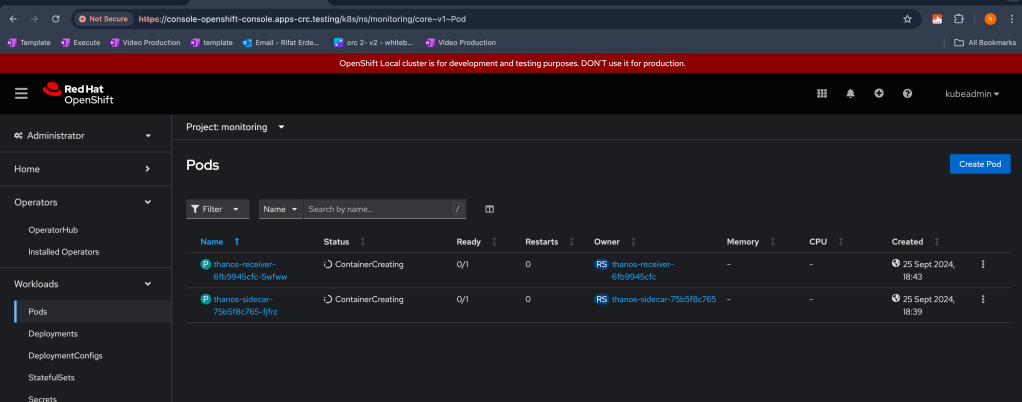Open the lowercase template bookmark
The height and width of the screenshot is (402, 1022).
212,42
